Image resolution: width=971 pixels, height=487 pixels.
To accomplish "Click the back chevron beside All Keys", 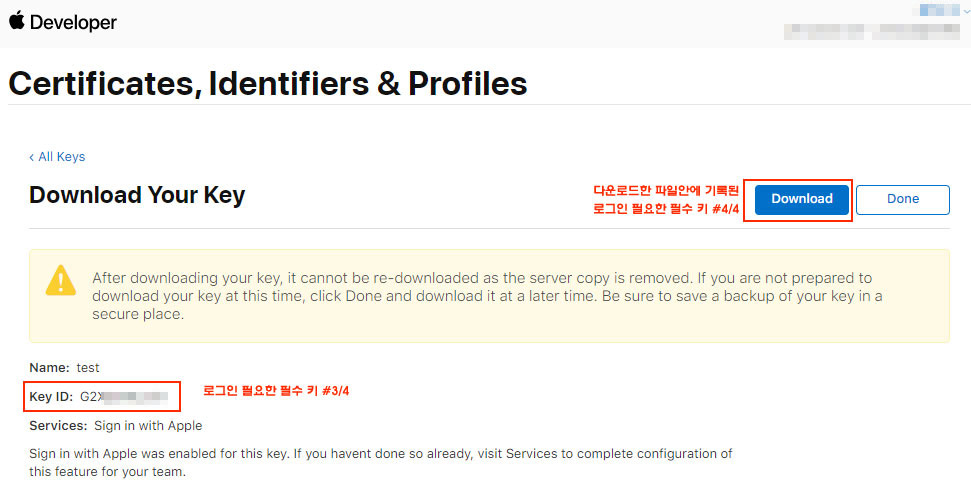I will coord(32,157).
